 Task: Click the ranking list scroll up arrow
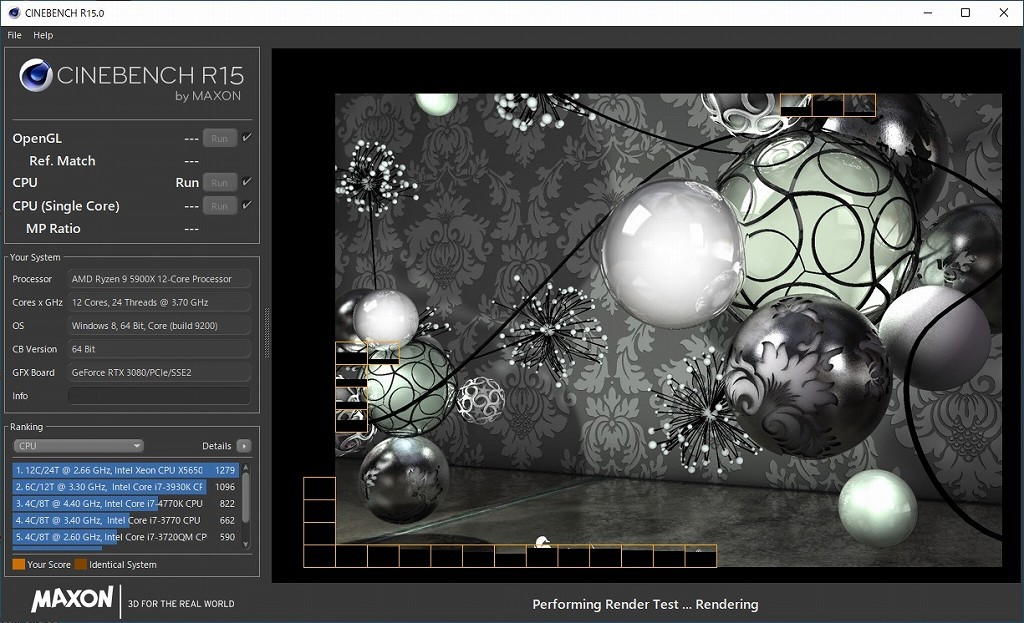(246, 467)
